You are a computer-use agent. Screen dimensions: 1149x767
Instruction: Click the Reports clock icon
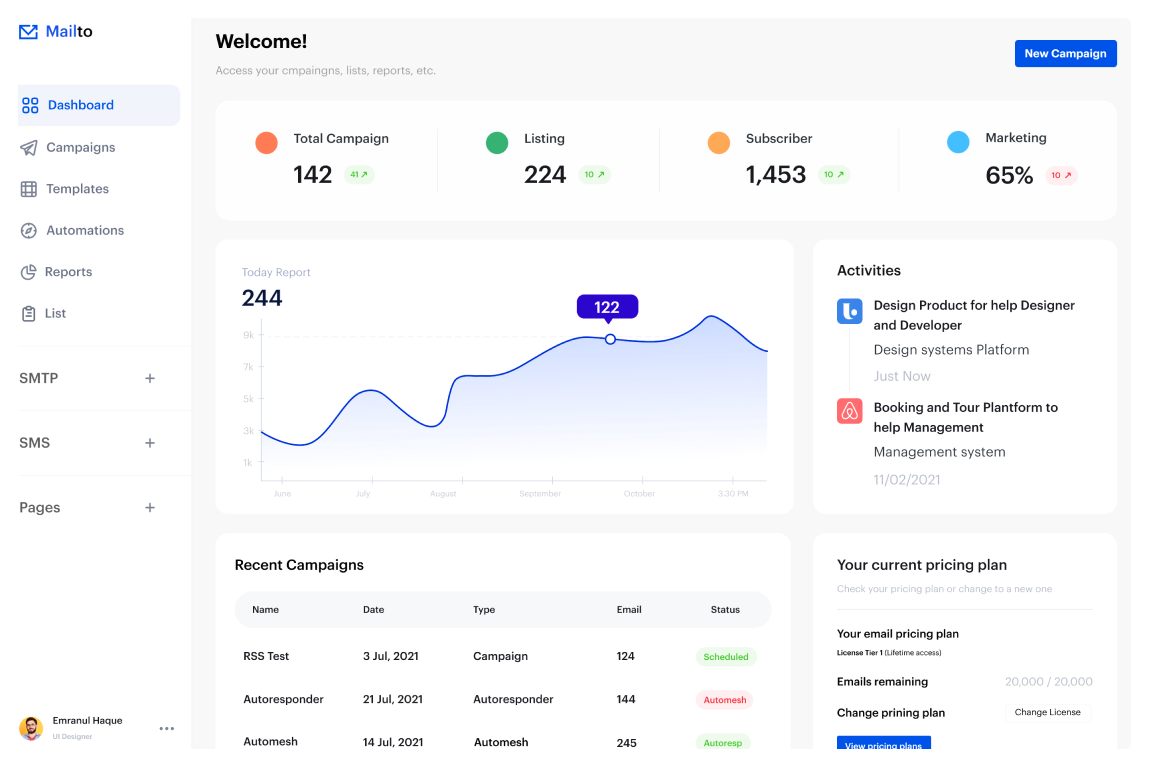click(x=29, y=272)
